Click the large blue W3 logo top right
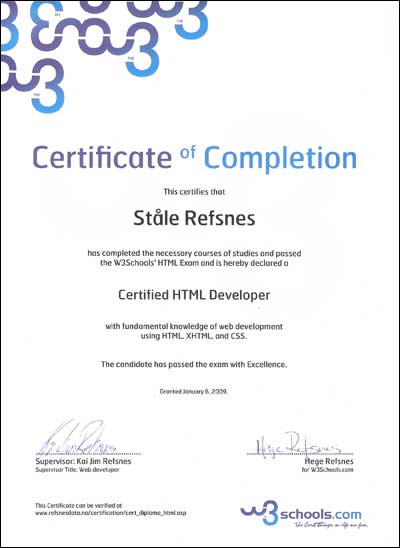 (168, 19)
